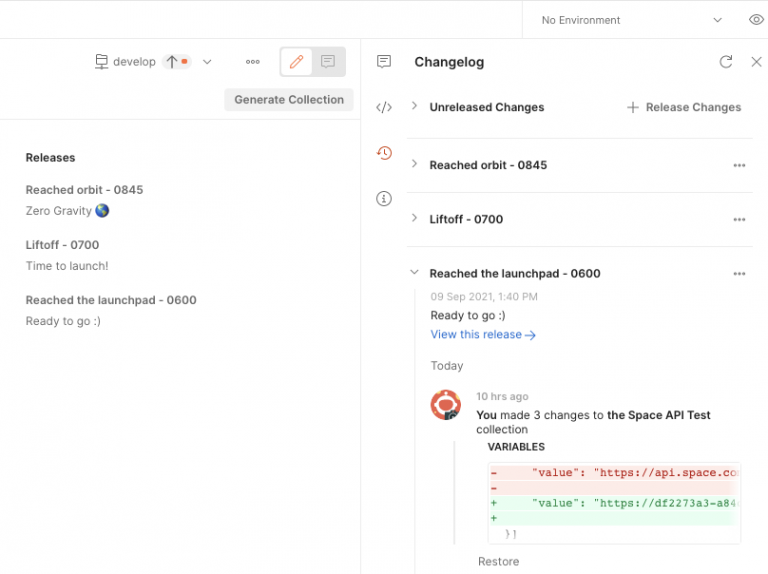Close the Changelog panel
This screenshot has height=574, width=768.
pyautogui.click(x=756, y=62)
